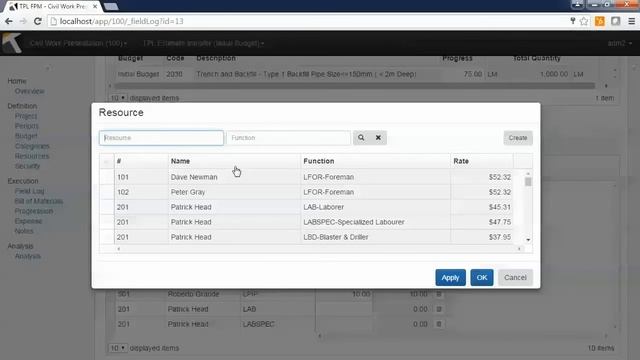Click the browser forward arrow
Image resolution: width=640 pixels, height=360 pixels.
23,21
